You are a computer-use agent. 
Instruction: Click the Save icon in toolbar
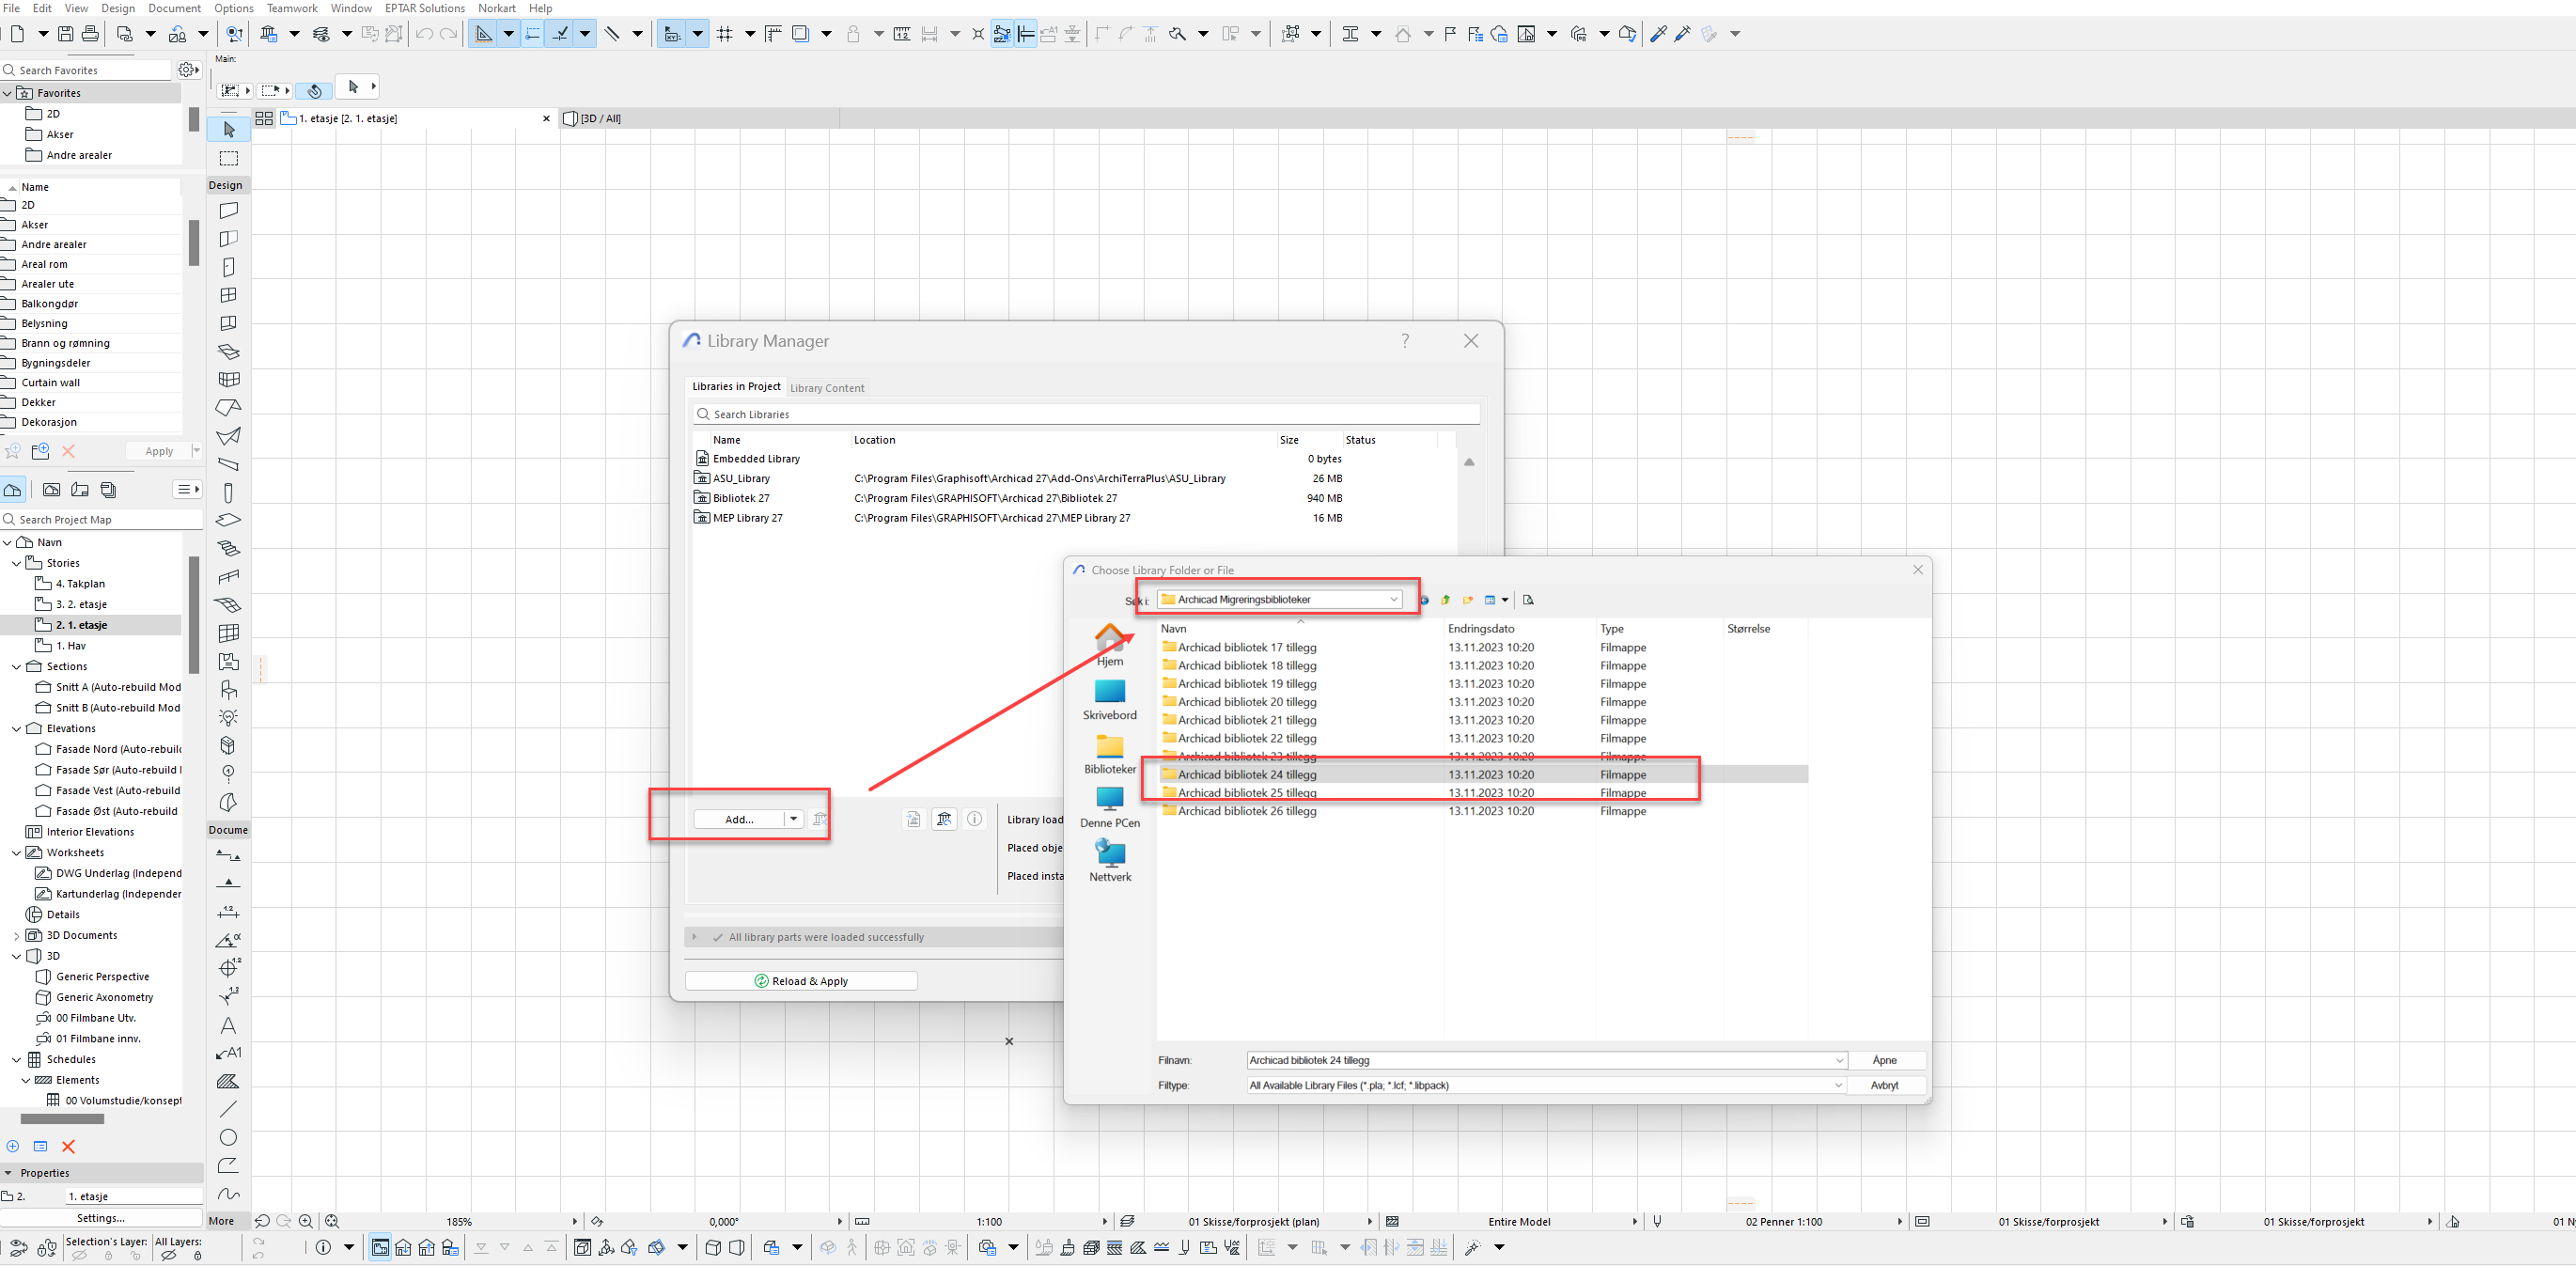pyautogui.click(x=65, y=34)
